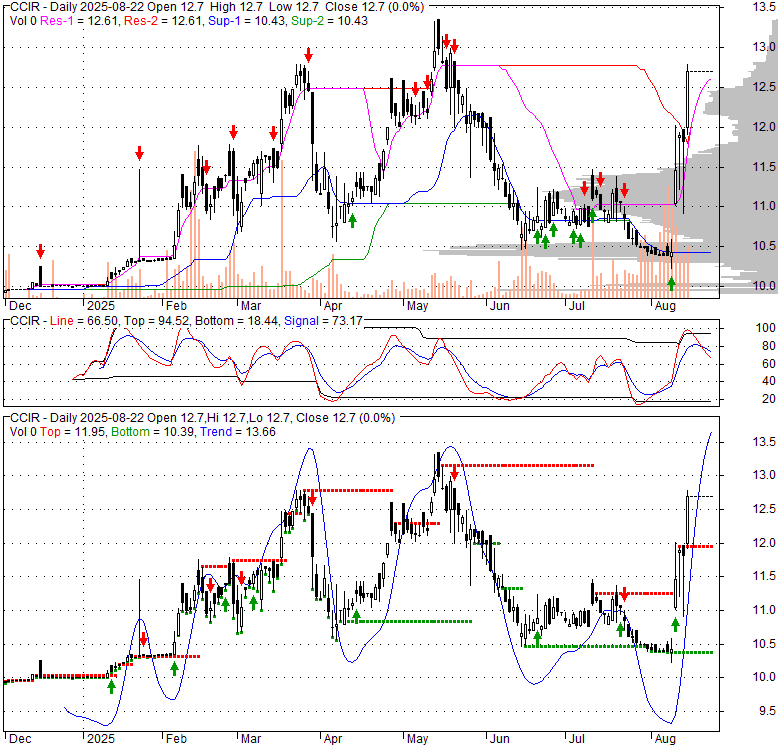Click the red down arrow in December on top chart

coord(40,251)
